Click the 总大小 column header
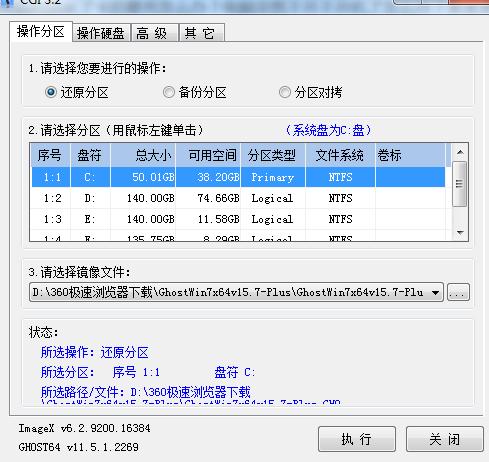 pos(143,155)
